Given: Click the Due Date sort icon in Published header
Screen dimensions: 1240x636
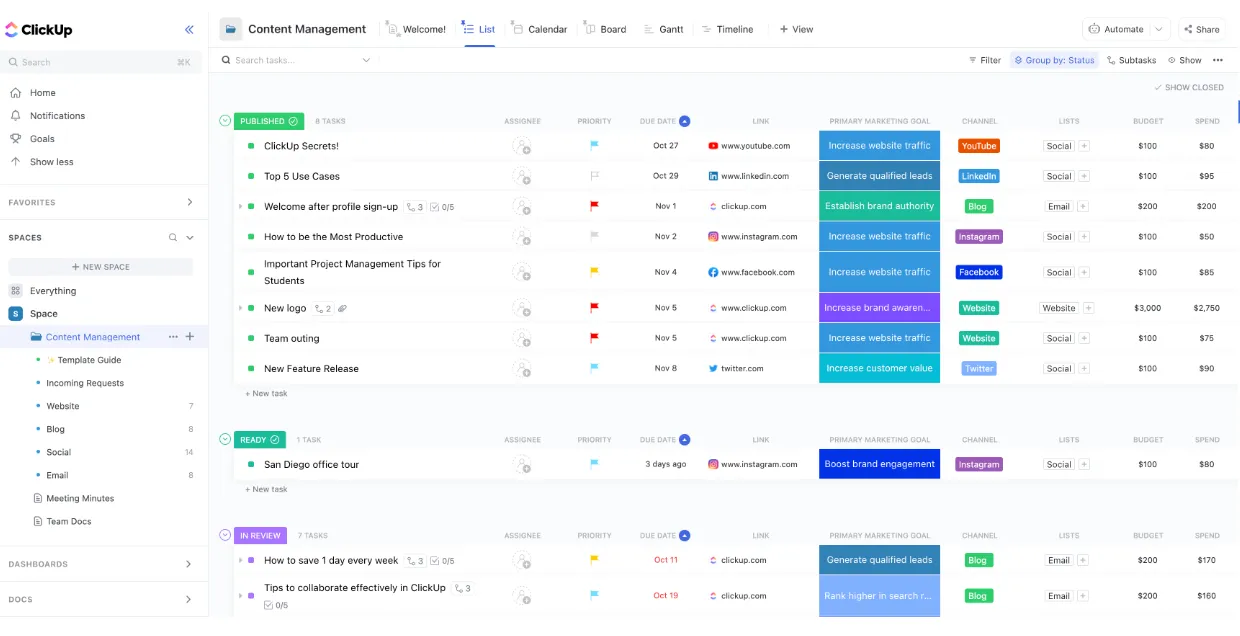Looking at the screenshot, I should 685,121.
